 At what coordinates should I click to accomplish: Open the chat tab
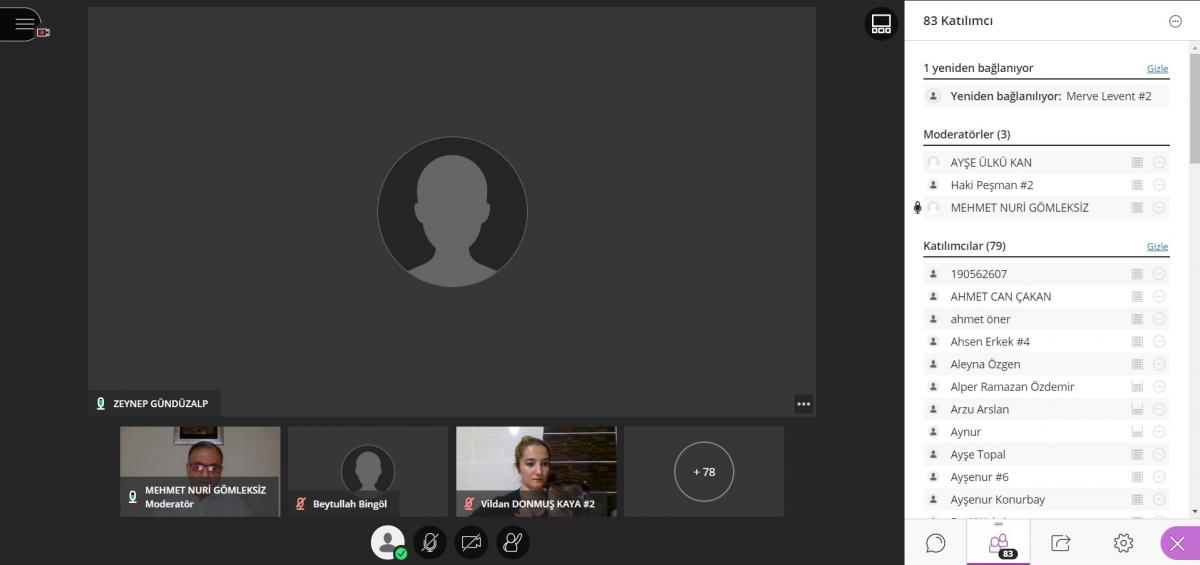(936, 542)
